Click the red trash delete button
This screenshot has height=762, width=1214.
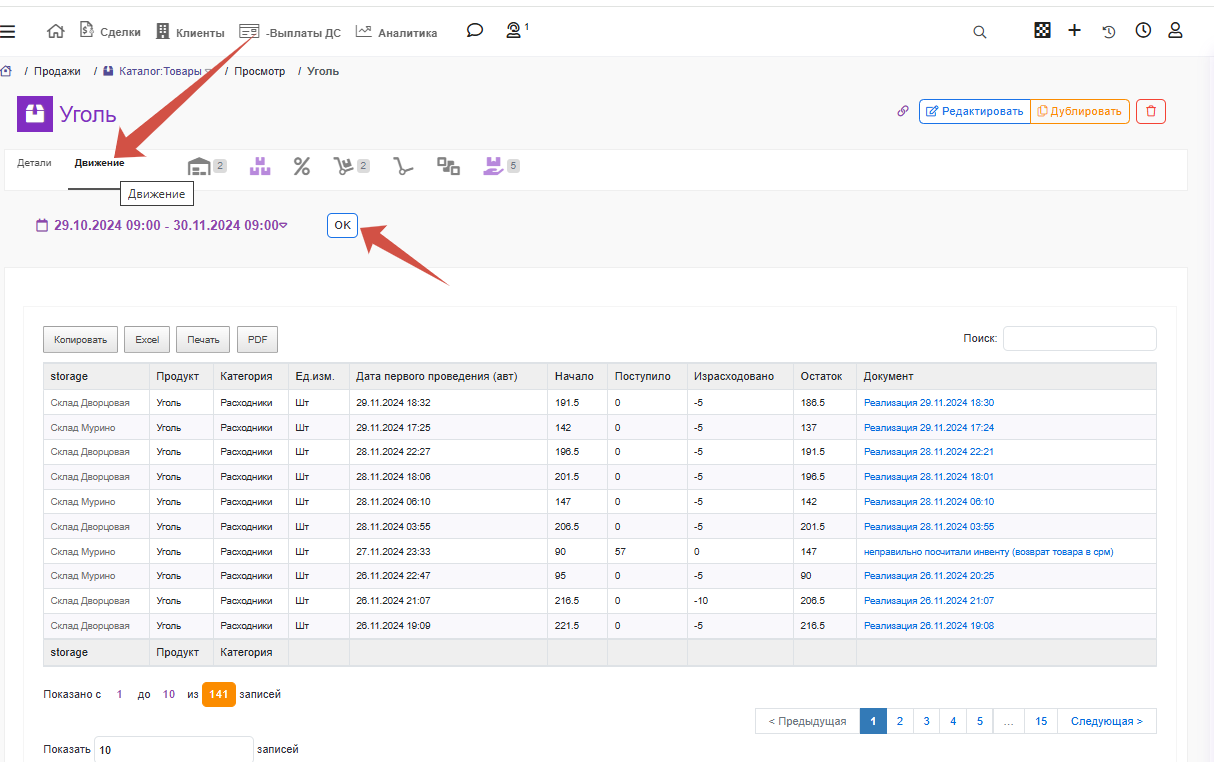click(1150, 111)
